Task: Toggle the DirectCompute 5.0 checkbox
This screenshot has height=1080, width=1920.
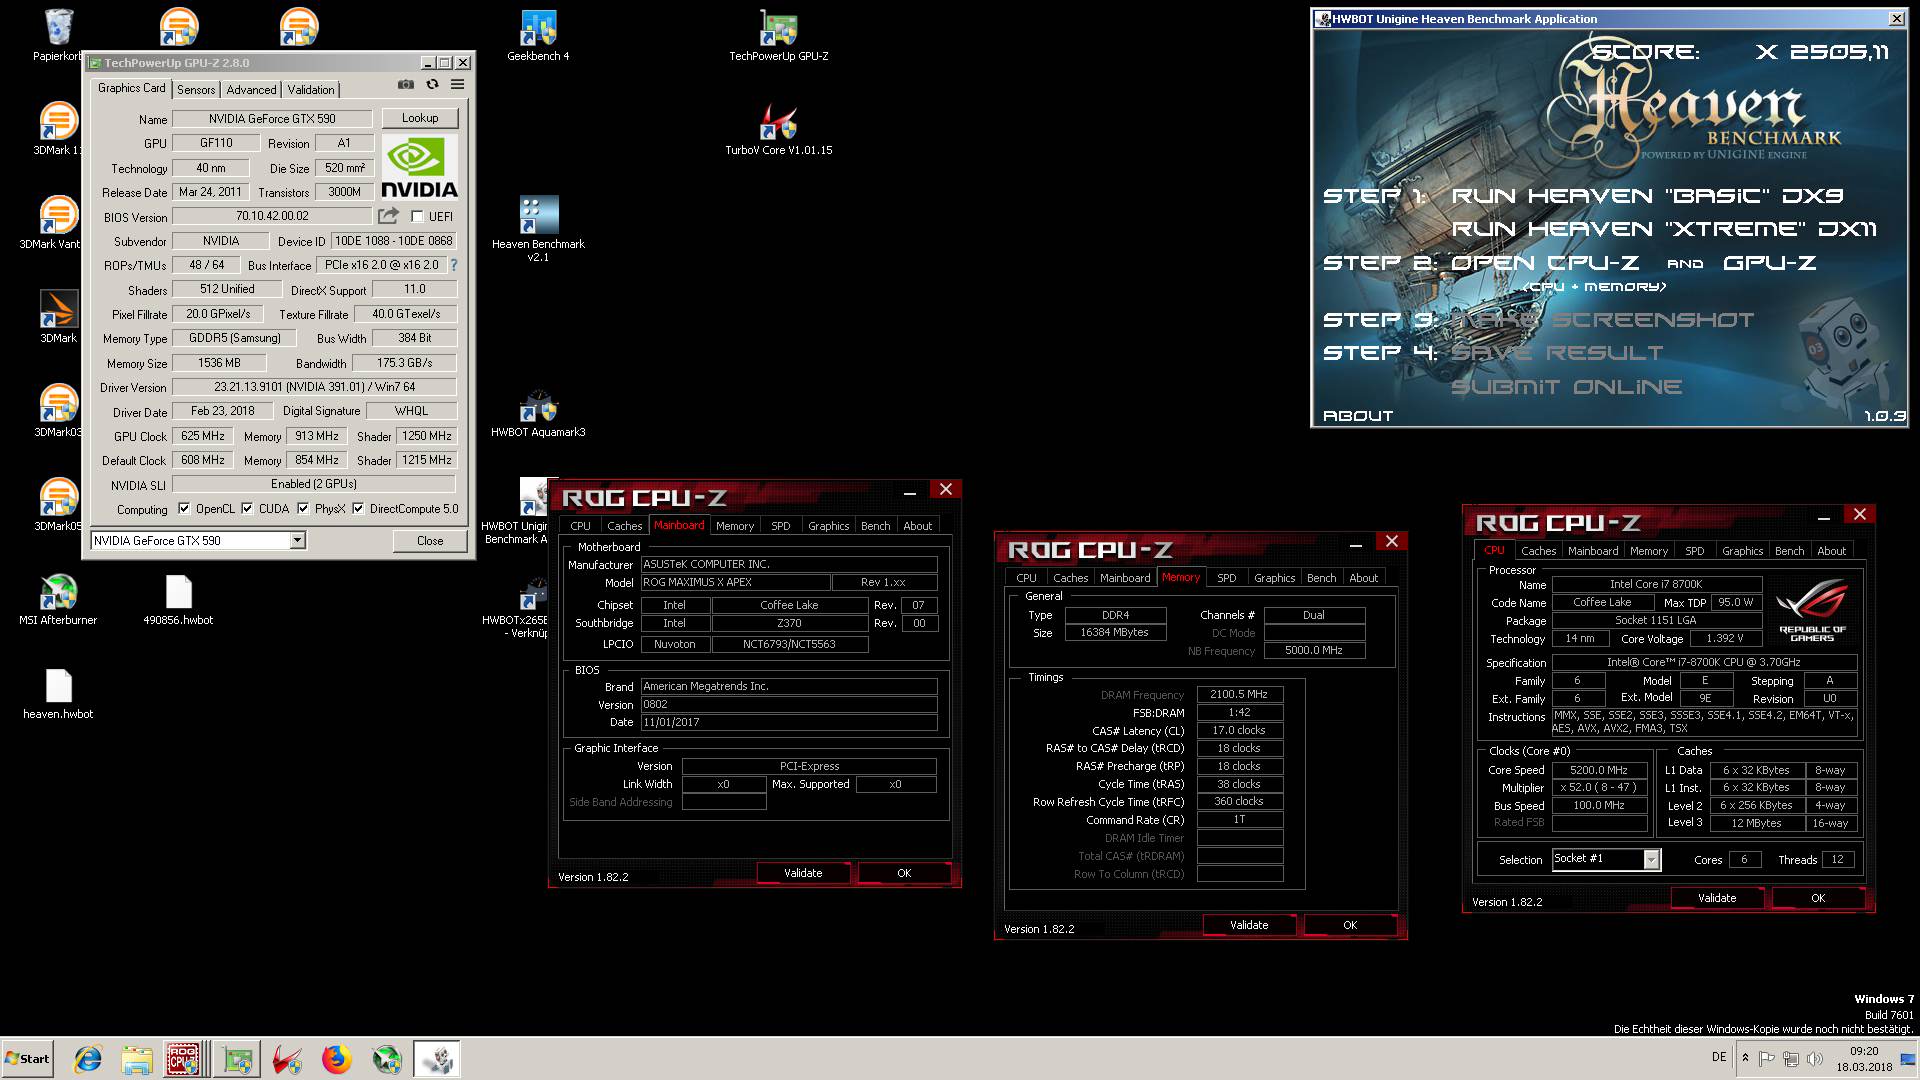Action: (x=358, y=509)
